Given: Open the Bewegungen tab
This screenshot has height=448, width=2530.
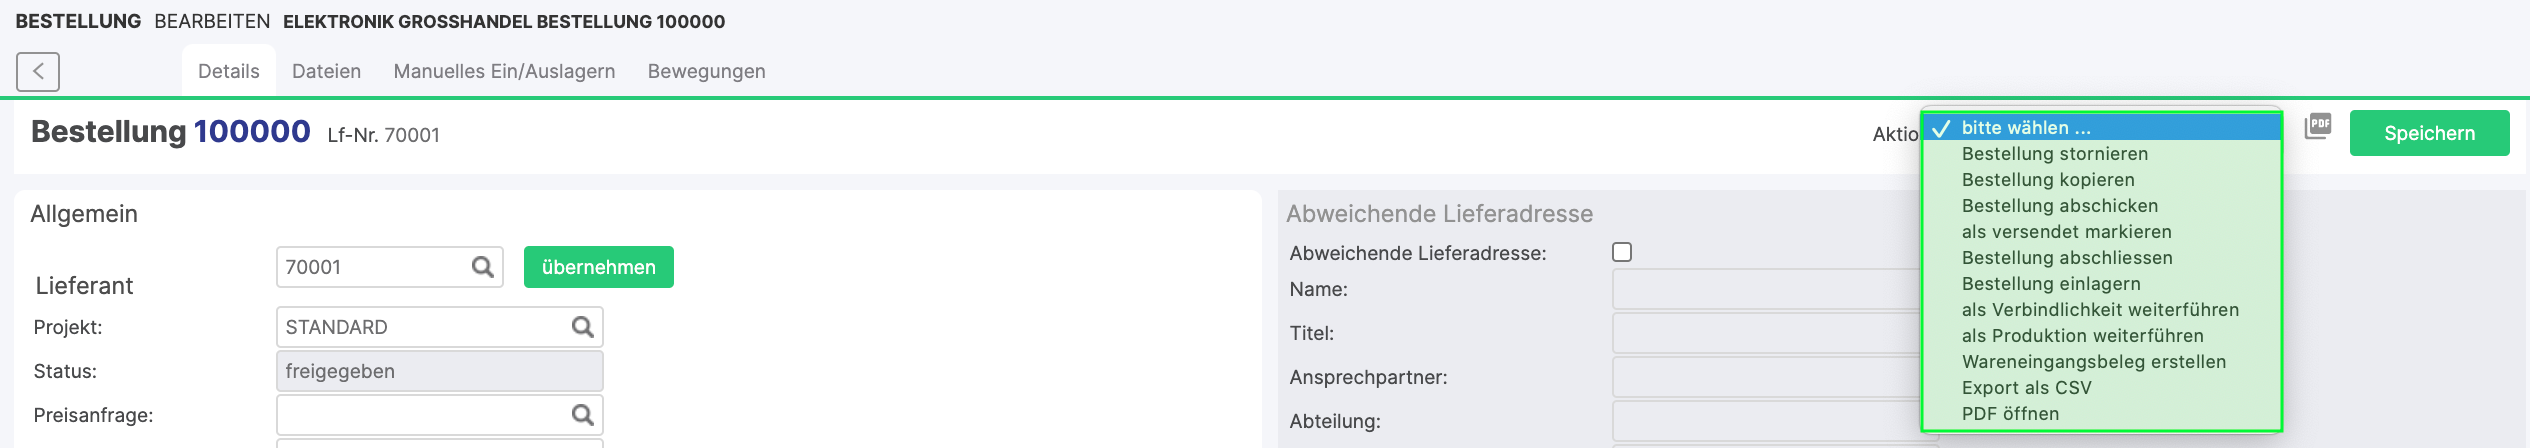Looking at the screenshot, I should [706, 71].
